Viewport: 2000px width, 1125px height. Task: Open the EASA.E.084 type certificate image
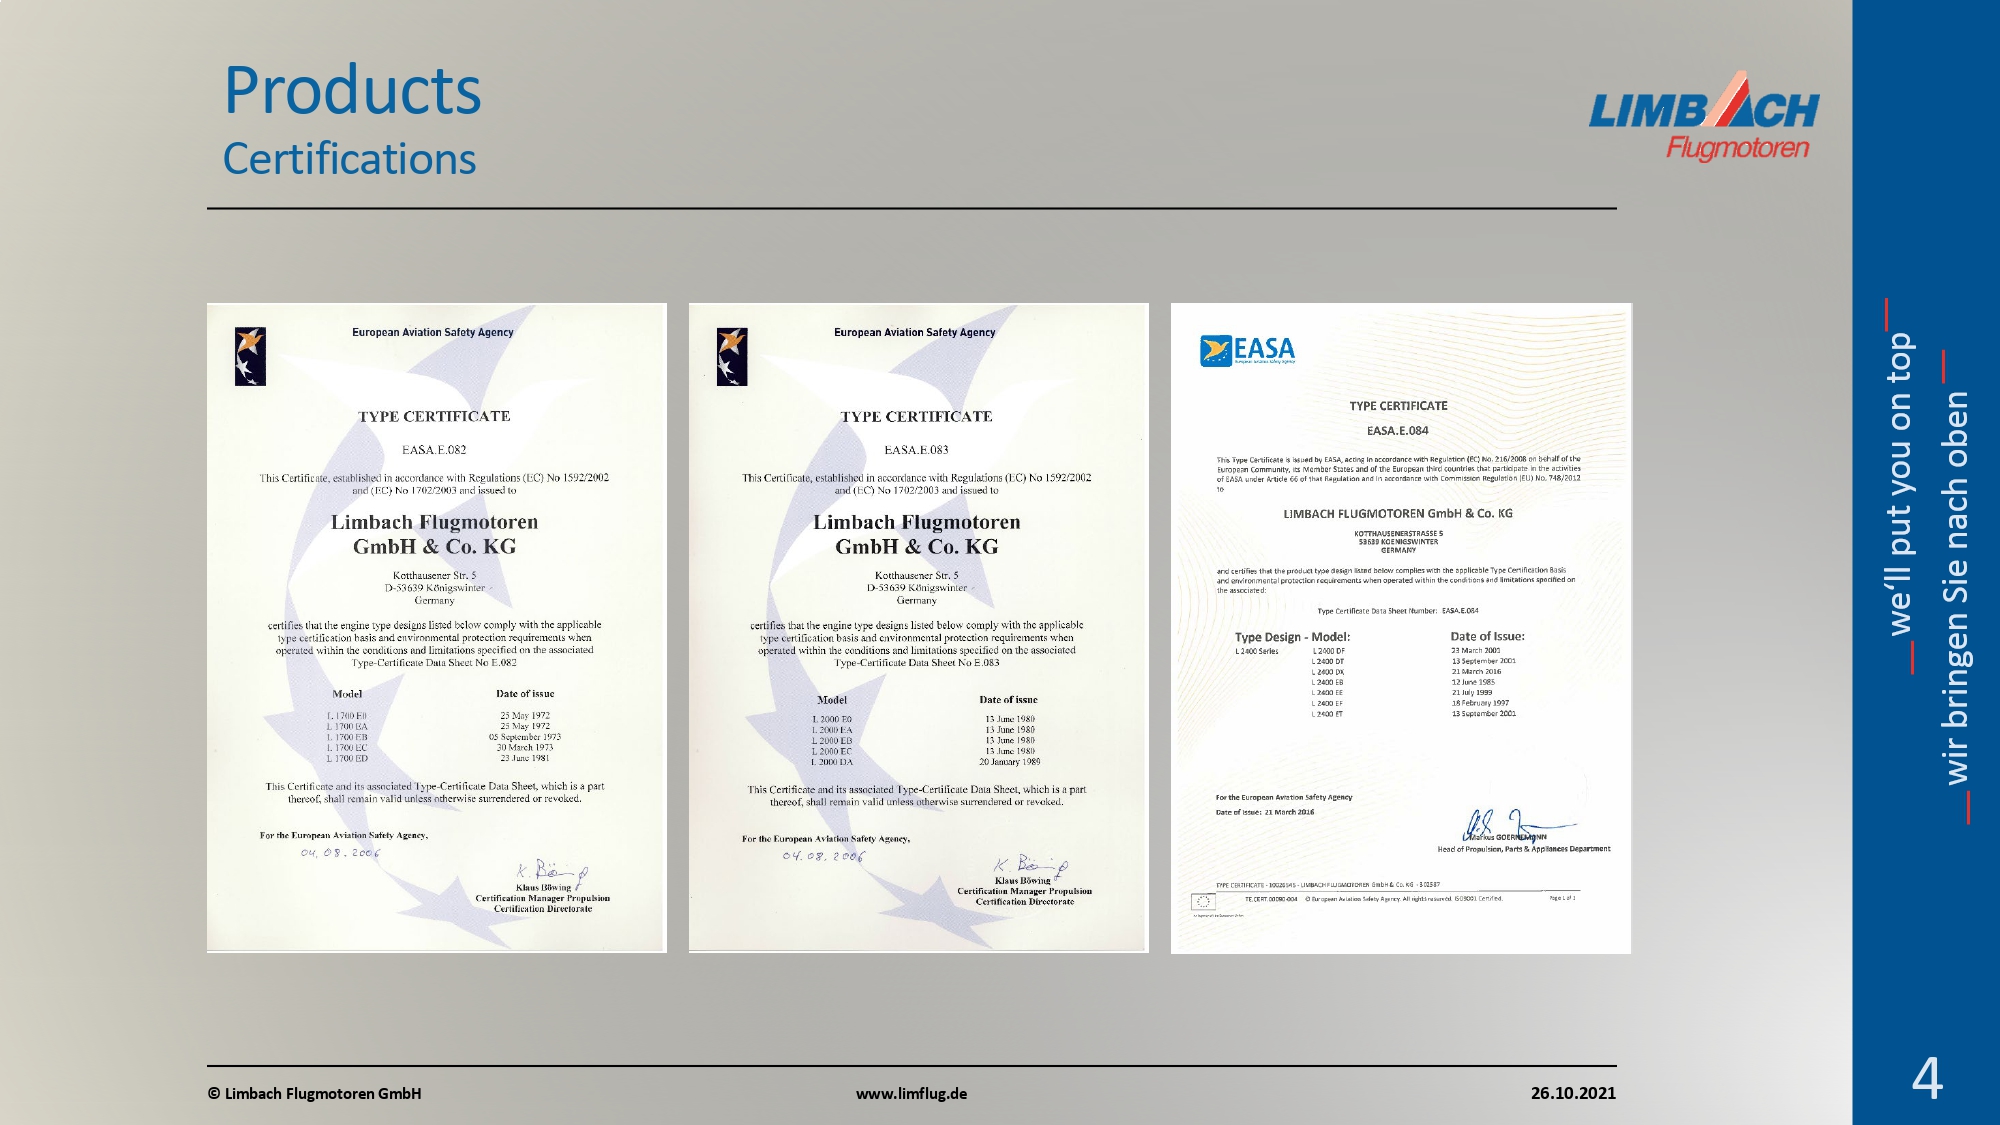pyautogui.click(x=1401, y=628)
